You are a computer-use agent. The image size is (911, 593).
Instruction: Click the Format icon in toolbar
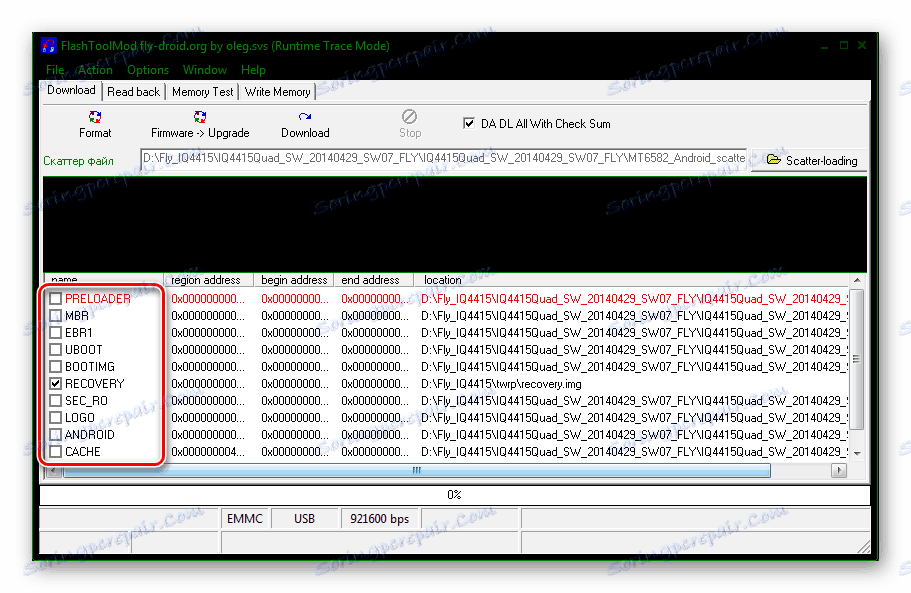pos(95,117)
